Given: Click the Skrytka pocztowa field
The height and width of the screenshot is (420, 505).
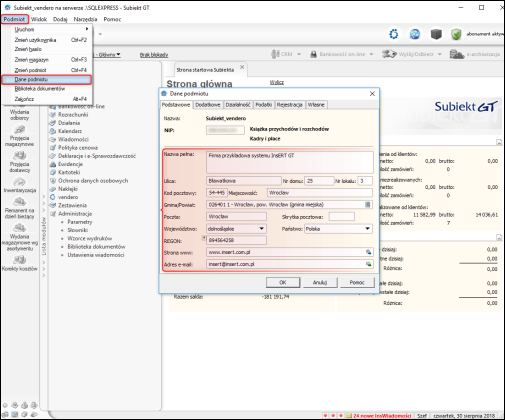Looking at the screenshot, I should 342,217.
